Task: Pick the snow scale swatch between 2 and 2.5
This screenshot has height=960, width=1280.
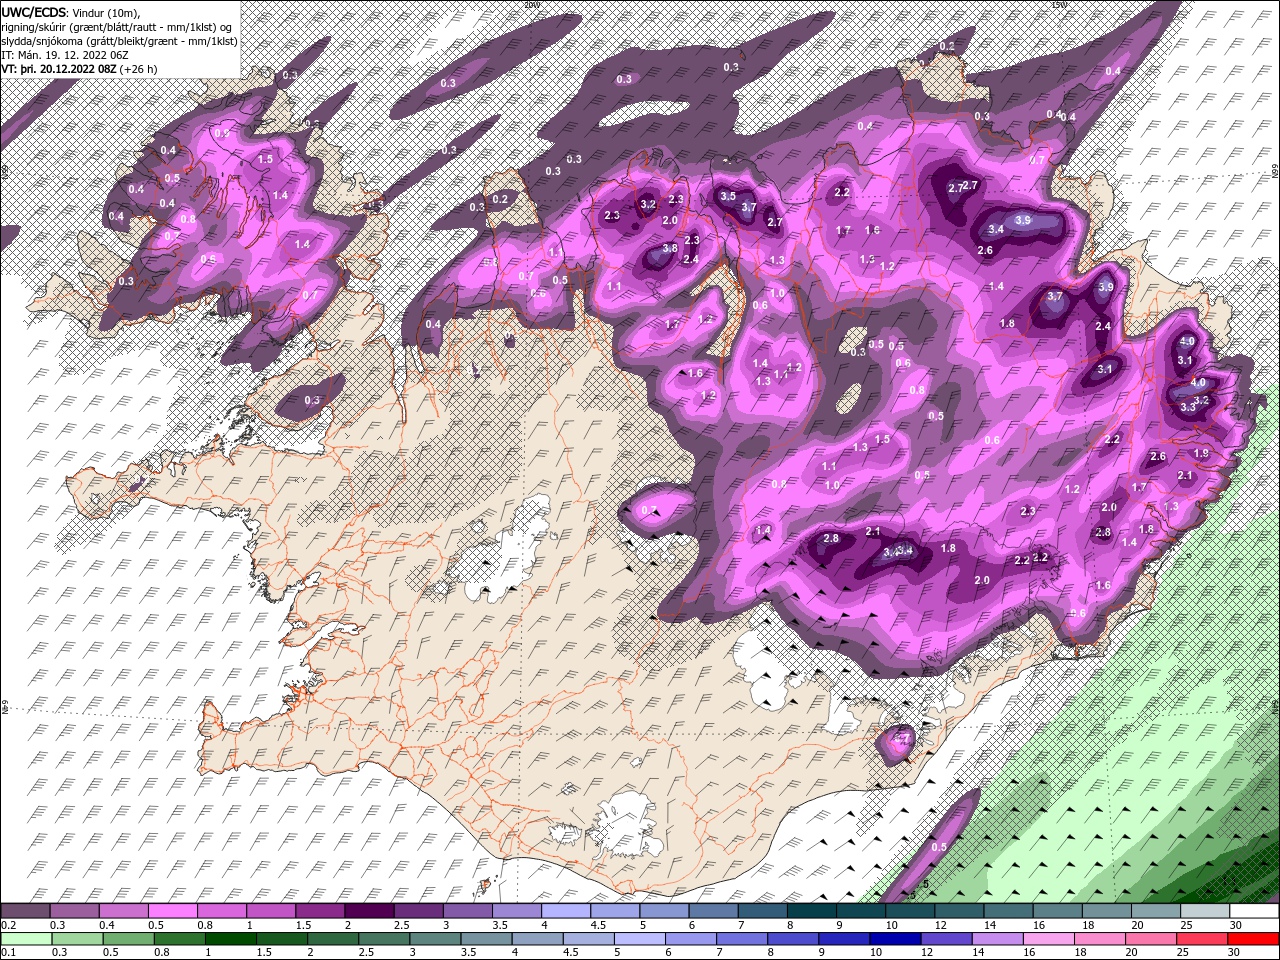Action: [368, 911]
